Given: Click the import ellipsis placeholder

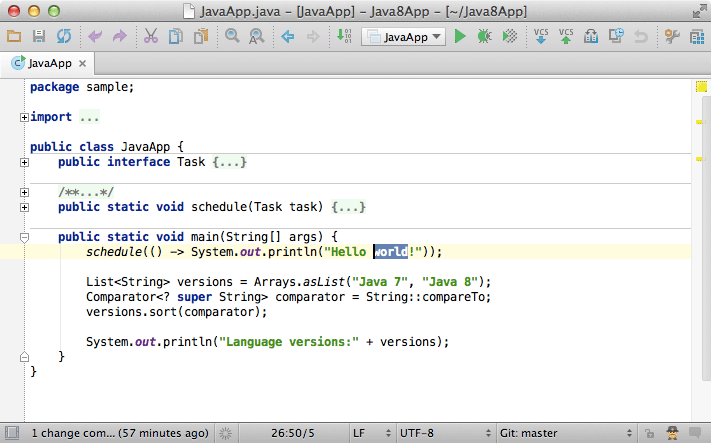Looking at the screenshot, I should [89, 117].
